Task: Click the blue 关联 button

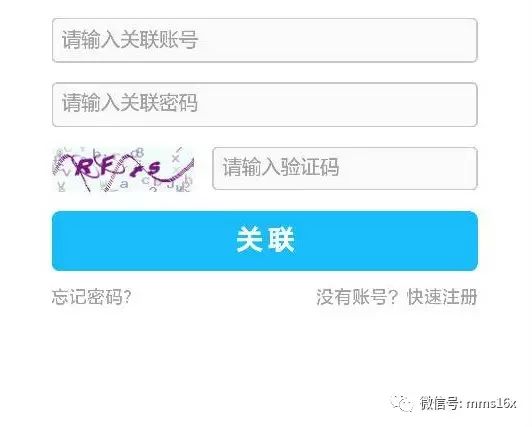Action: pos(265,241)
